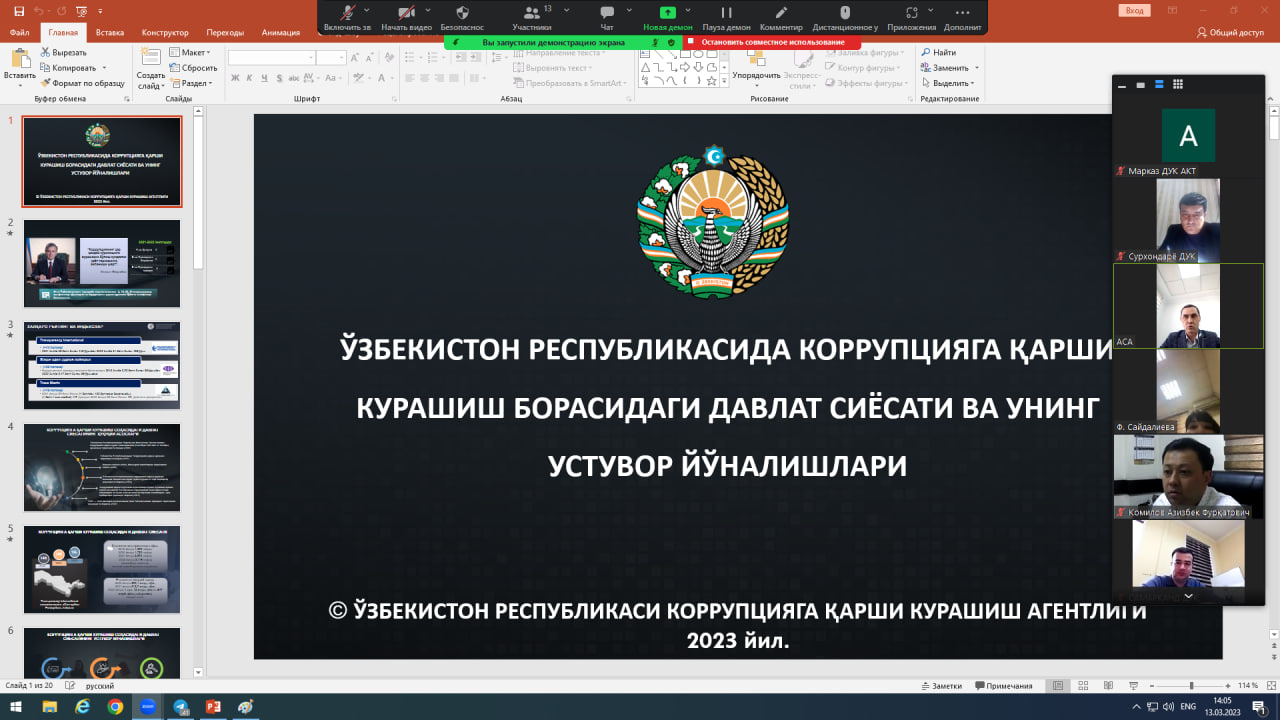The image size is (1280, 720).
Task: Unmute microphone in Zoom toolbar
Action: coord(347,13)
